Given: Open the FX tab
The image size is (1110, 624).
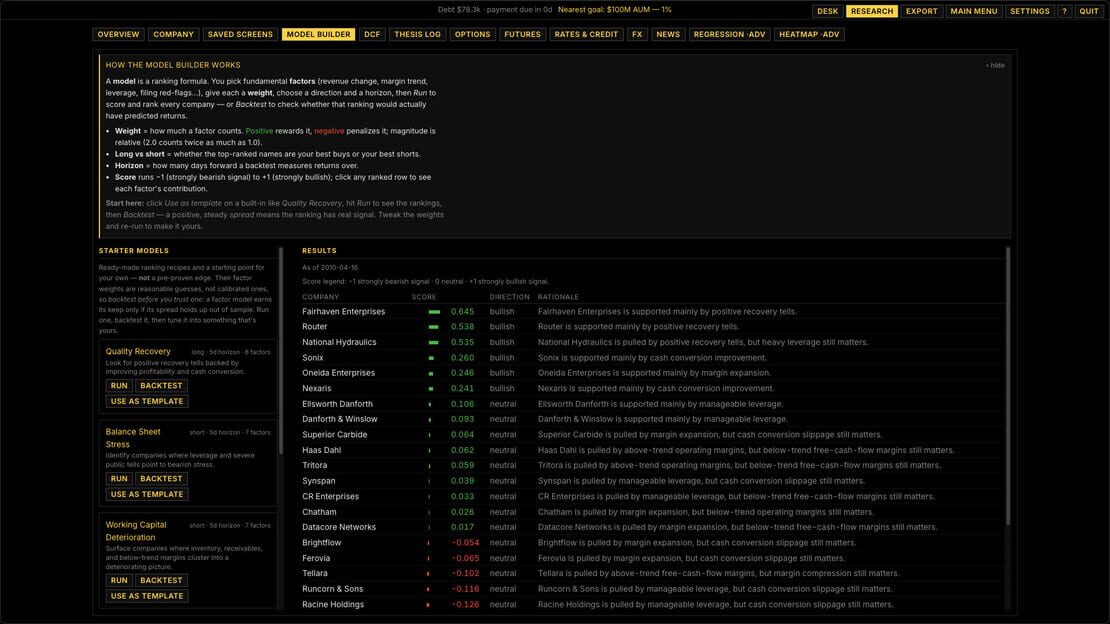Looking at the screenshot, I should point(637,34).
